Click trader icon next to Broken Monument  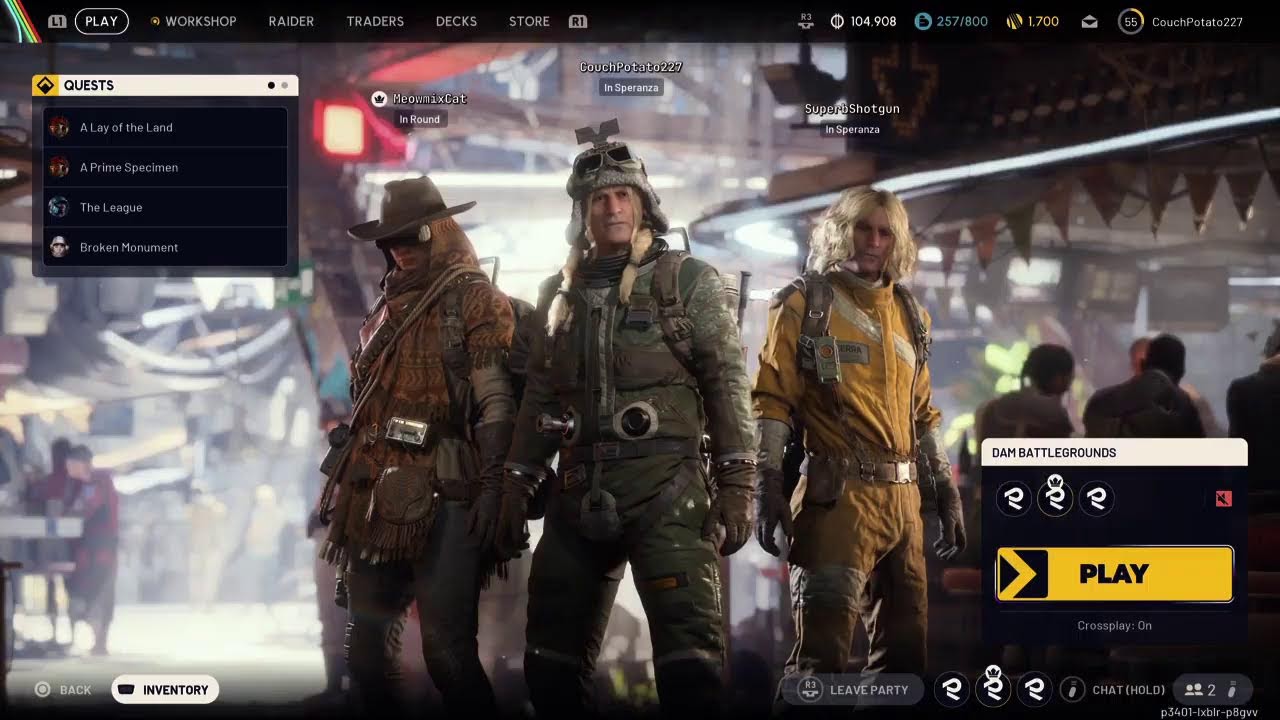(59, 247)
